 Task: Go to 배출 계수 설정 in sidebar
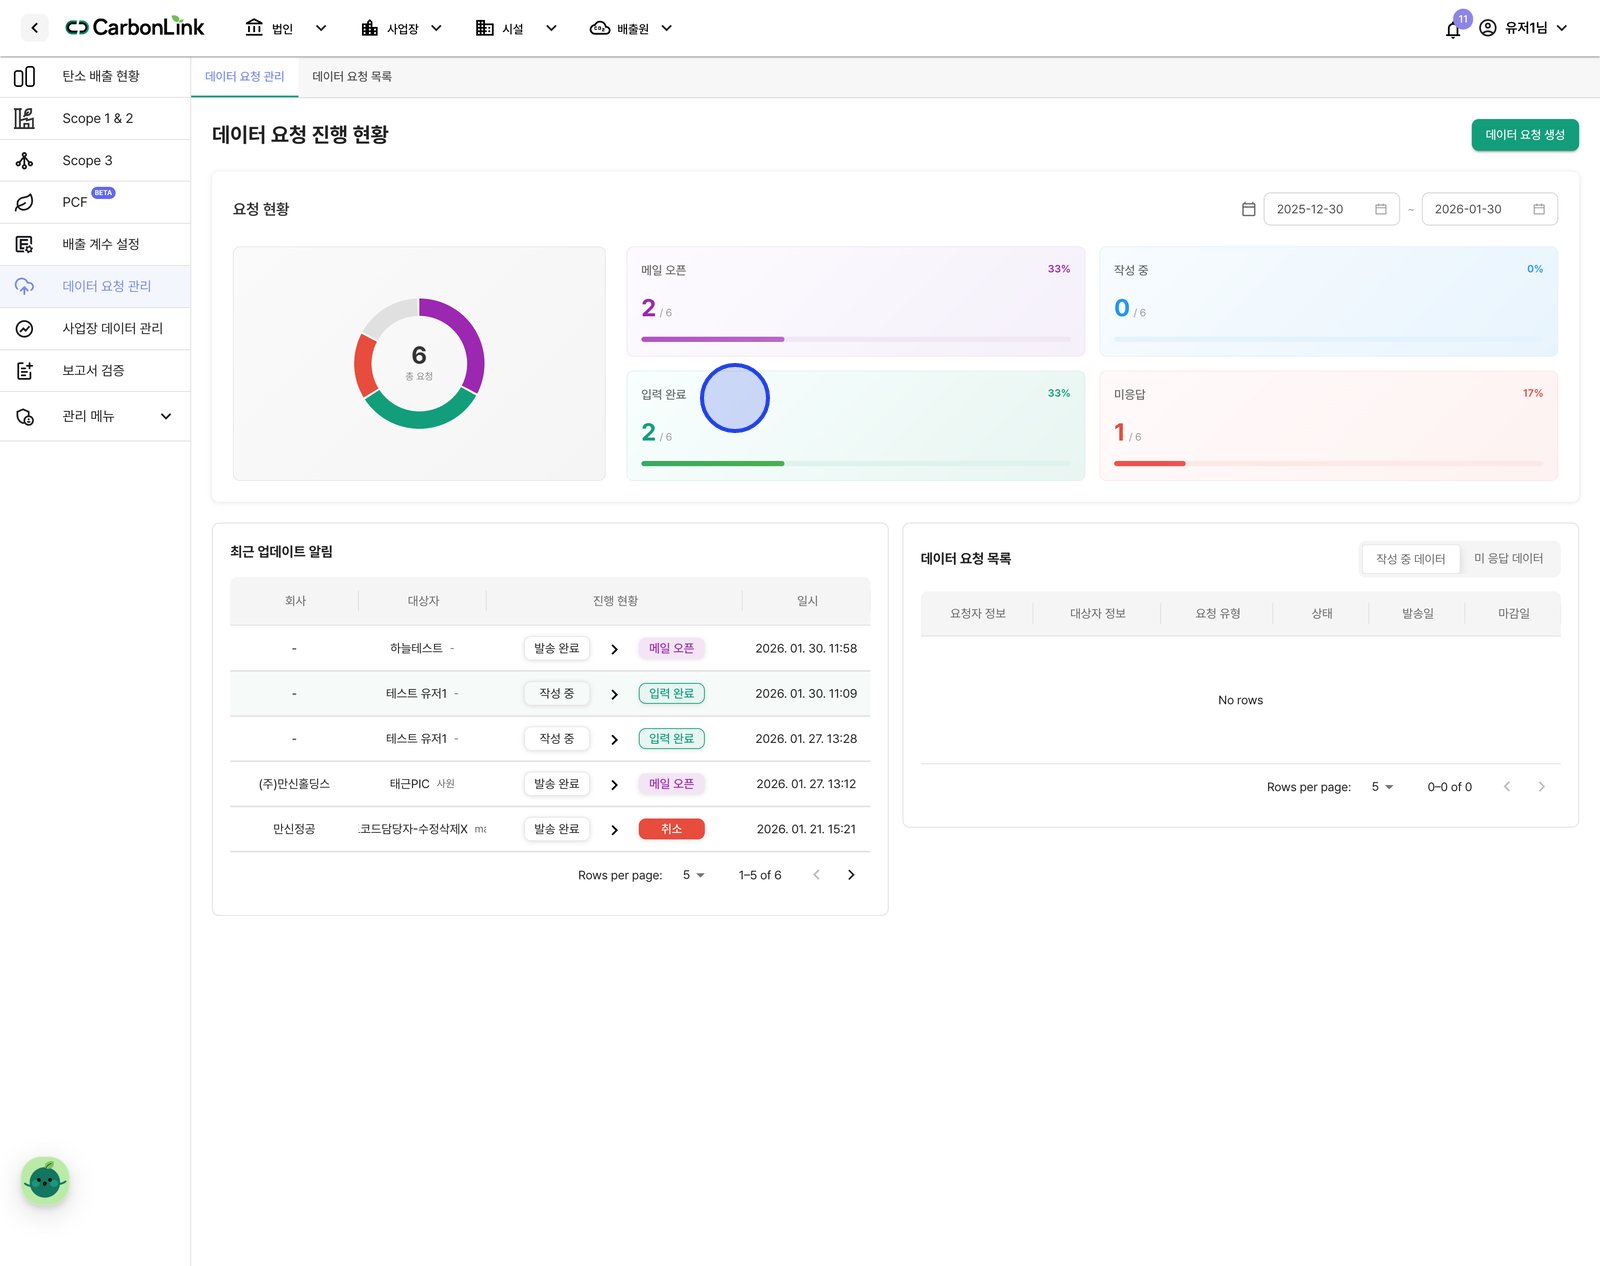[x=95, y=244]
